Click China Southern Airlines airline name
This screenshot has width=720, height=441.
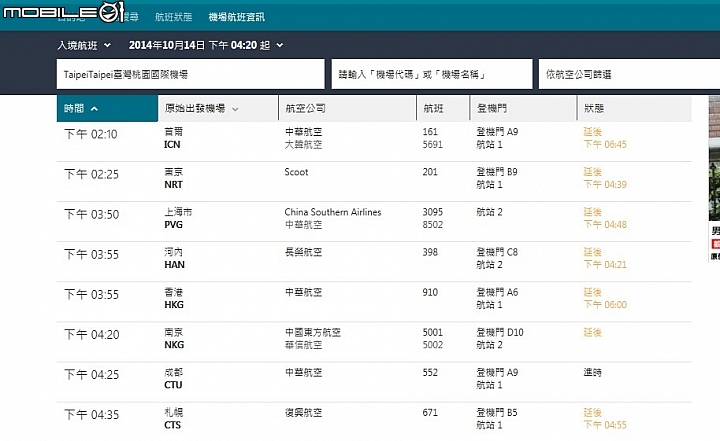[x=333, y=212]
